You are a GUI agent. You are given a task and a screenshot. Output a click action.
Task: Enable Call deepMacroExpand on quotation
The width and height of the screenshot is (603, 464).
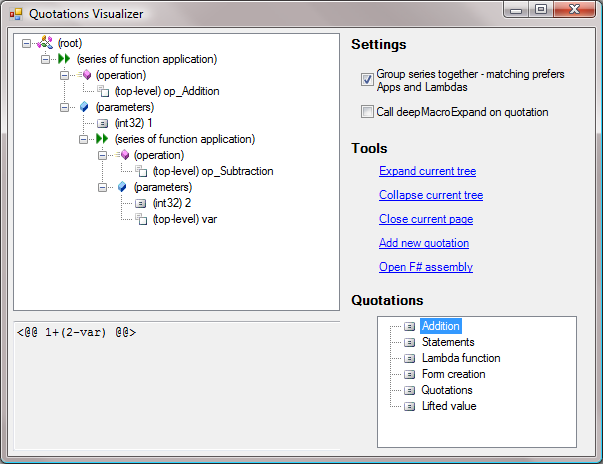pos(367,112)
